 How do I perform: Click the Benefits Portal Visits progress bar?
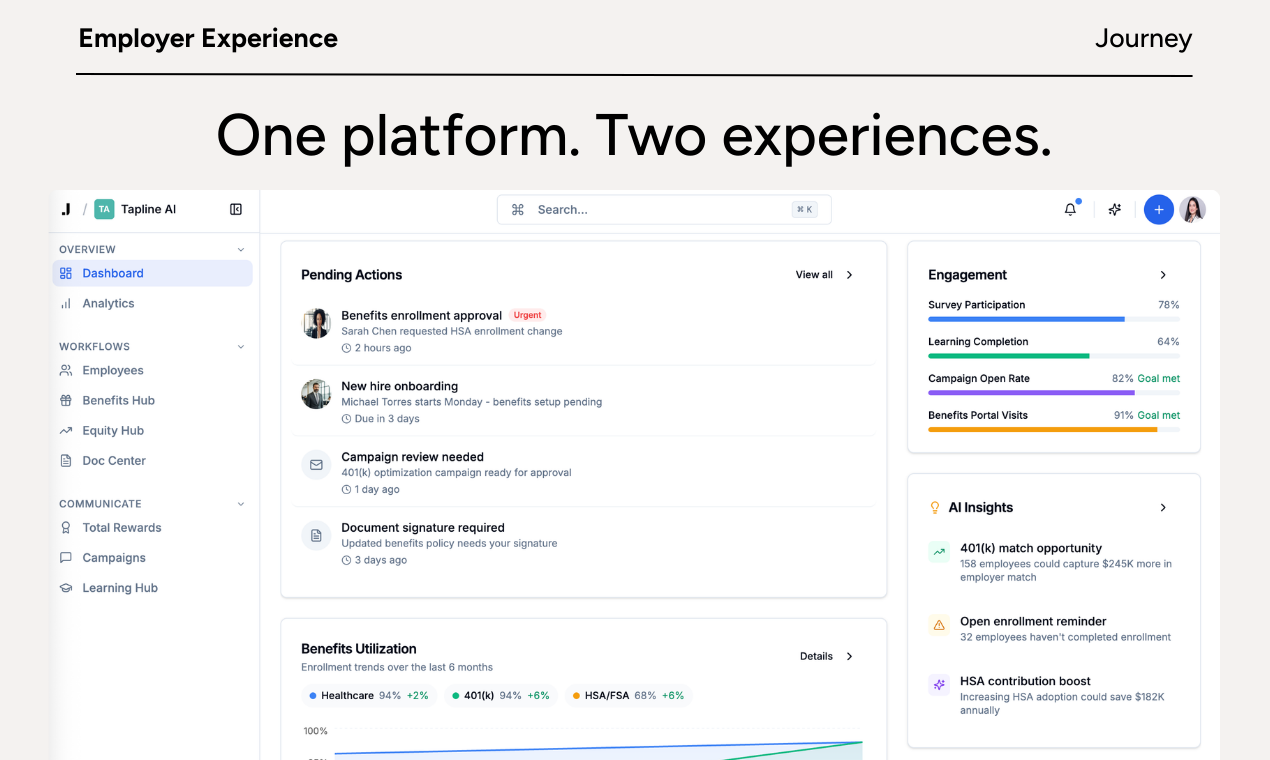pyautogui.click(x=1054, y=429)
